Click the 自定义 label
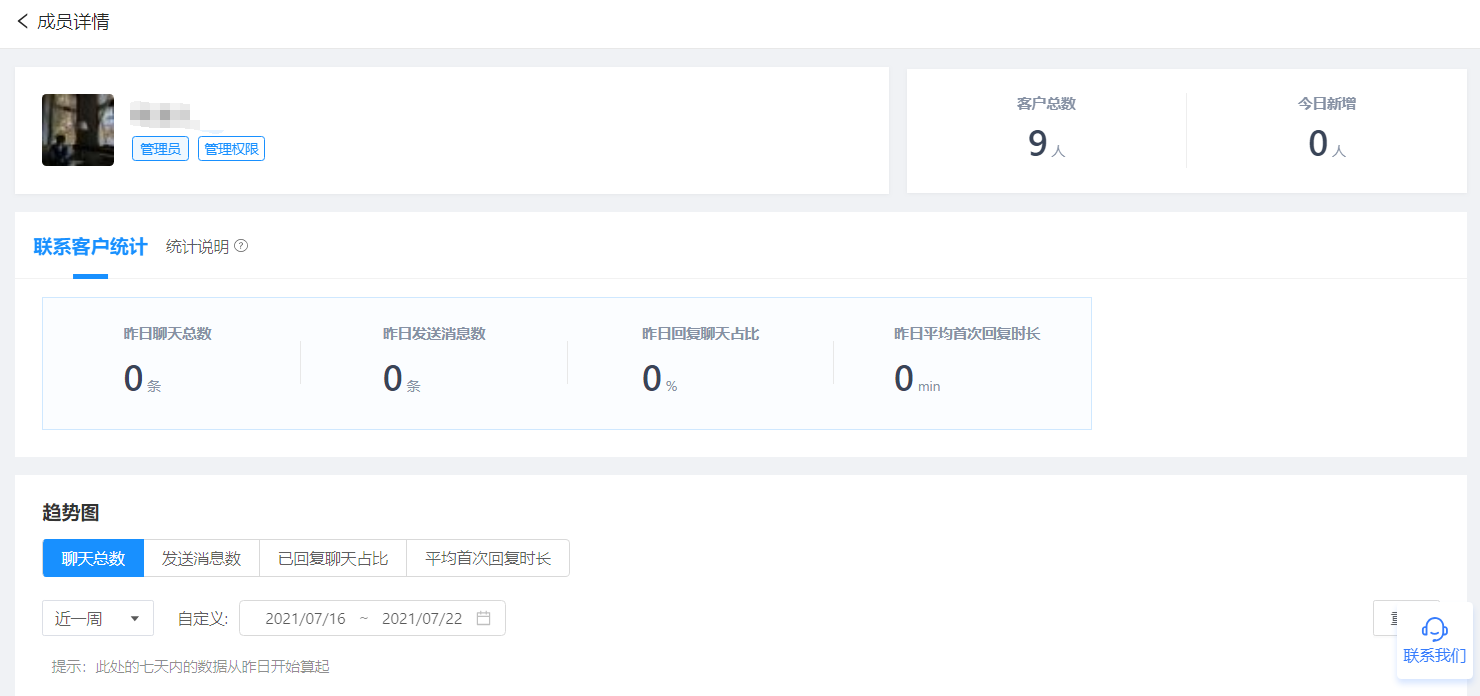 point(203,618)
